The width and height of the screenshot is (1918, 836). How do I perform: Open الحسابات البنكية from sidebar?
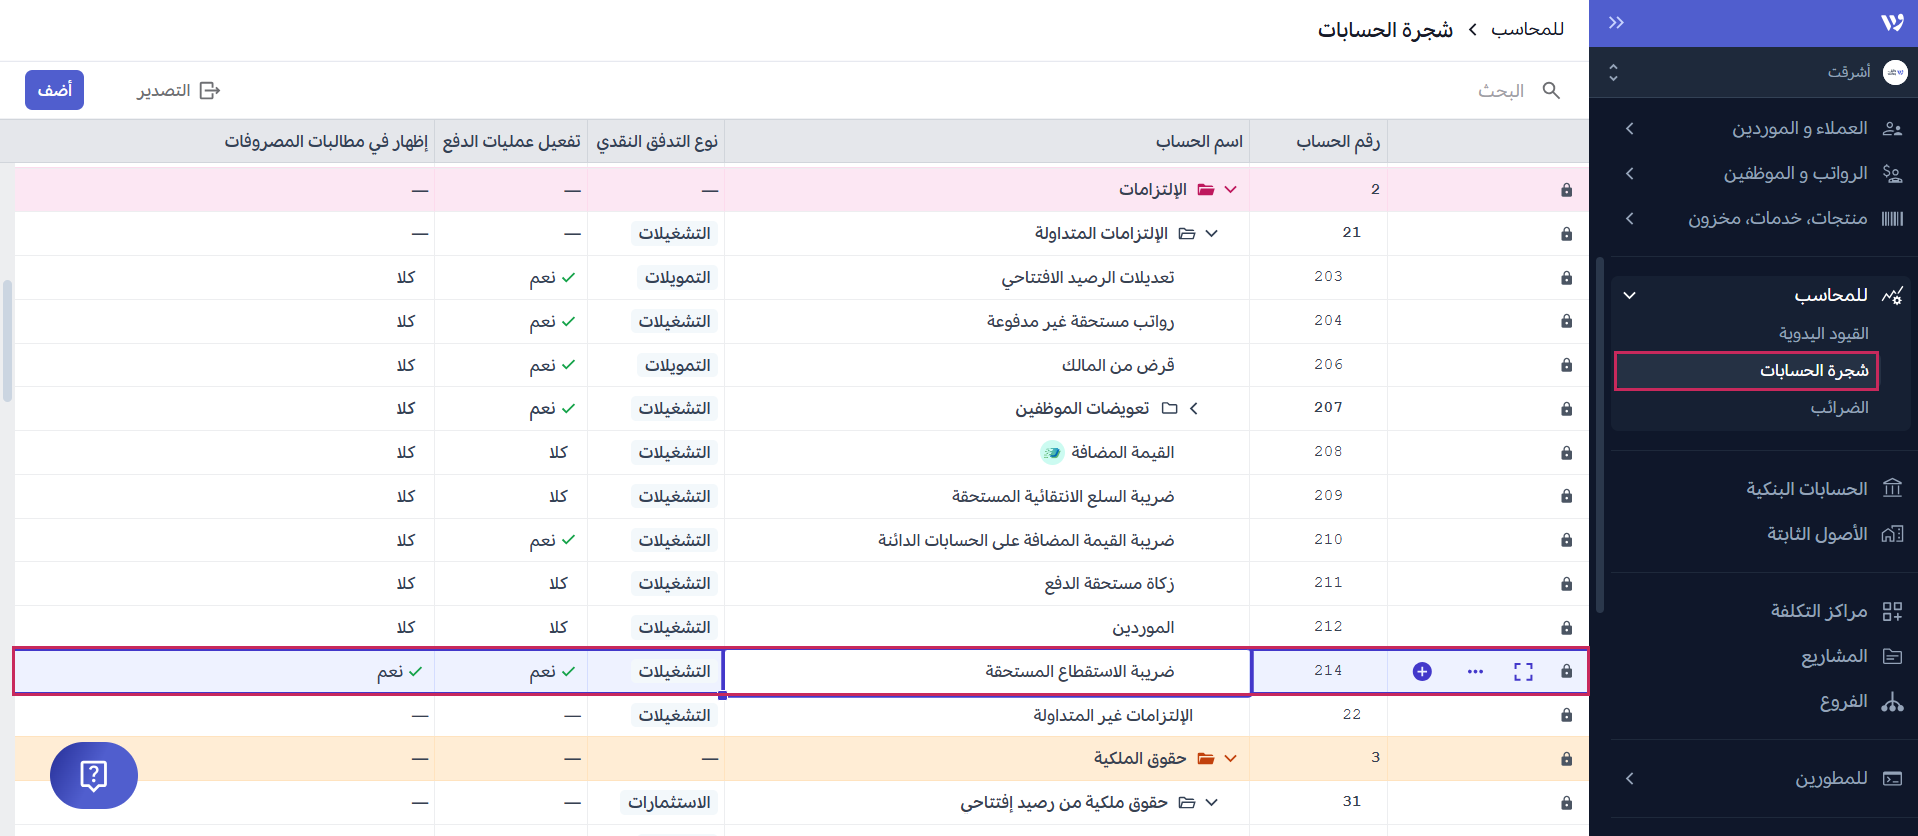tap(1806, 489)
